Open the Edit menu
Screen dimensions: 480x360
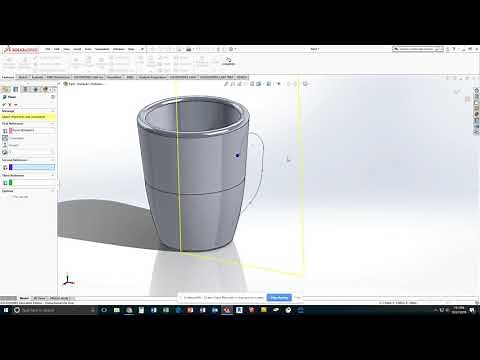coord(57,49)
